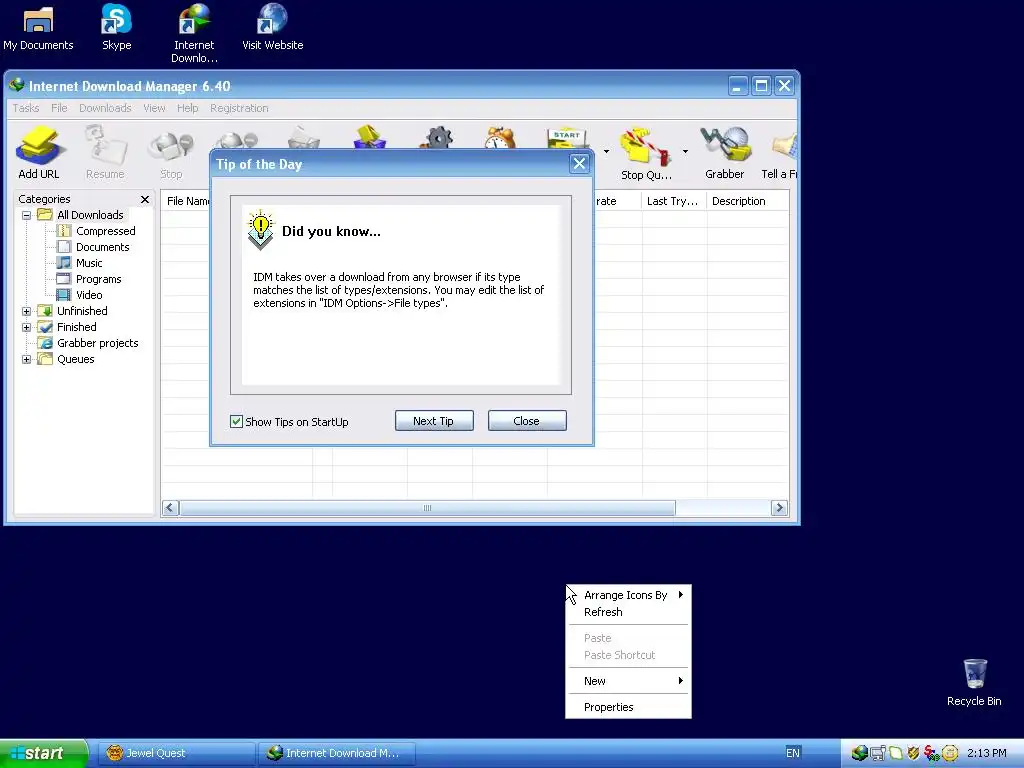Open the Tasks menu
The height and width of the screenshot is (768, 1024).
point(26,108)
